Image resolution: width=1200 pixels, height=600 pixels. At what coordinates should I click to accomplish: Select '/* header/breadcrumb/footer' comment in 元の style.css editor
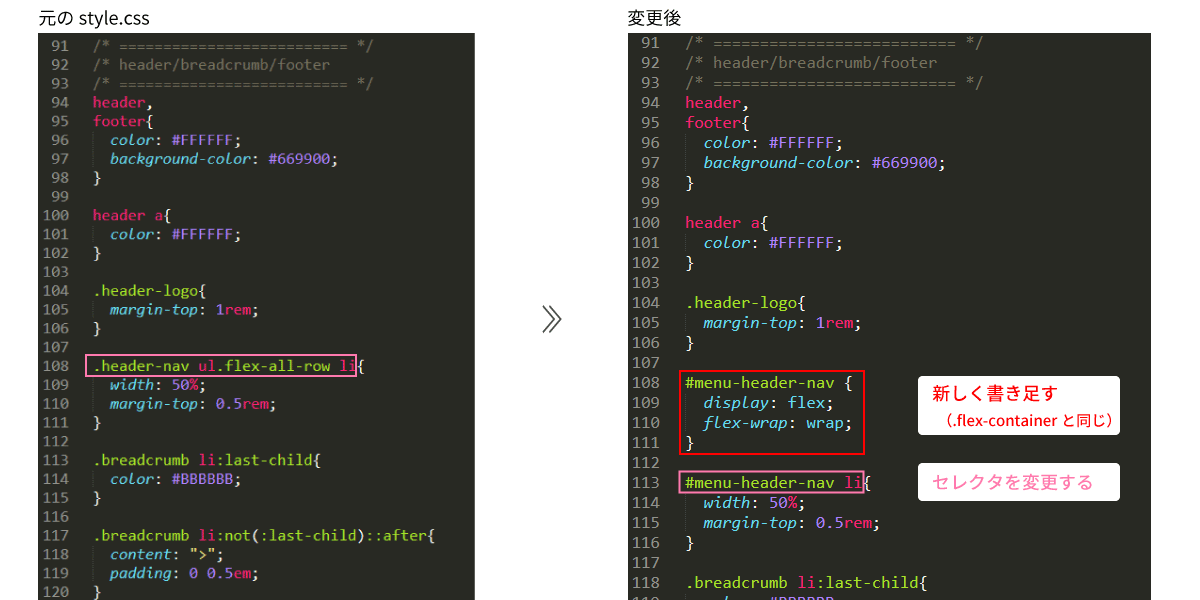(x=212, y=65)
